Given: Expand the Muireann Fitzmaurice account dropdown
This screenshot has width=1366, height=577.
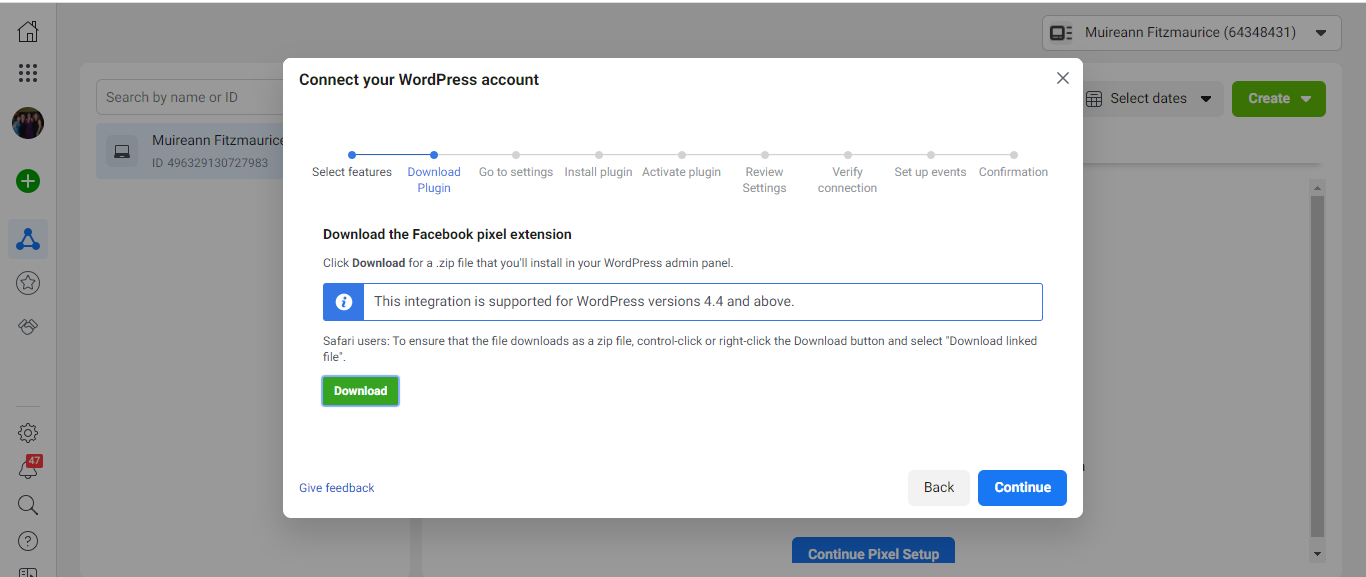Looking at the screenshot, I should [1191, 33].
